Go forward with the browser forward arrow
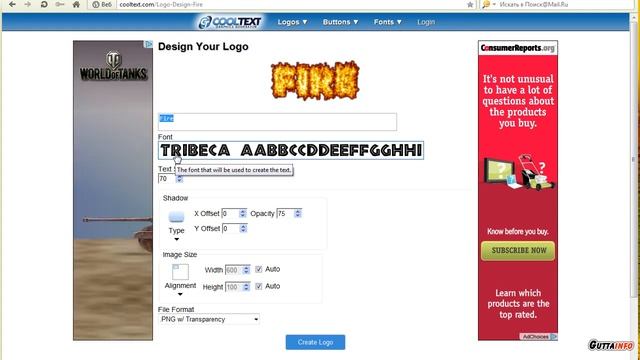640x360 pixels. 28,4
